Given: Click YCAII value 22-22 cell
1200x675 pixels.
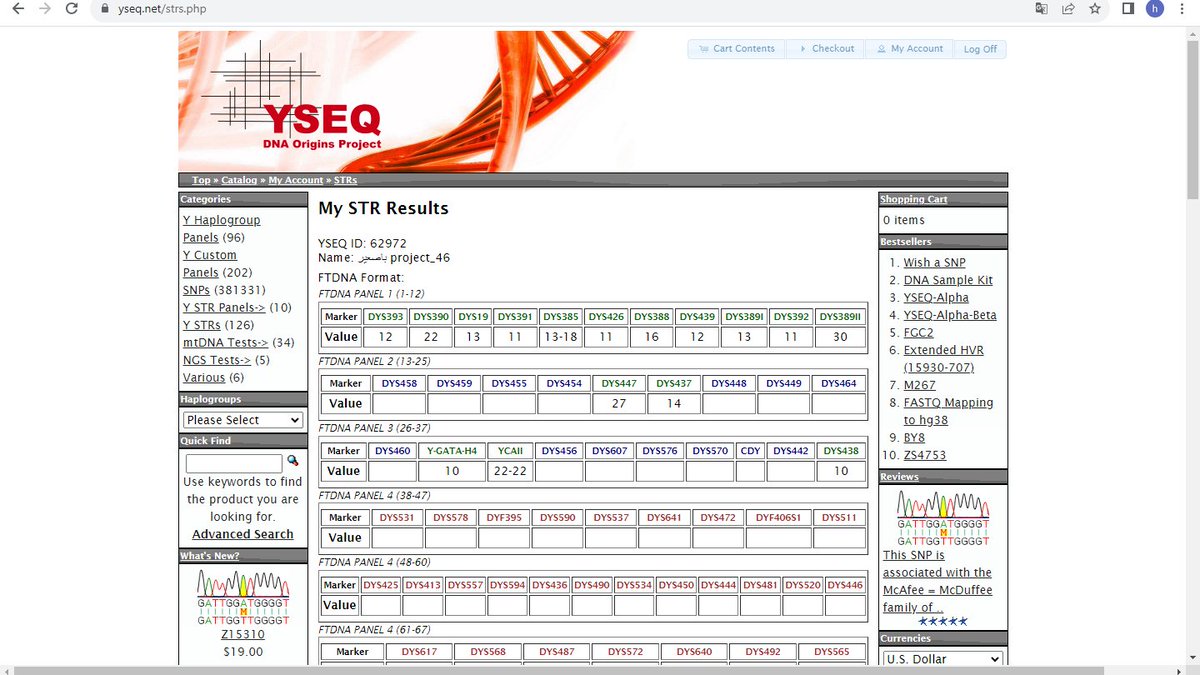Looking at the screenshot, I should [510, 471].
